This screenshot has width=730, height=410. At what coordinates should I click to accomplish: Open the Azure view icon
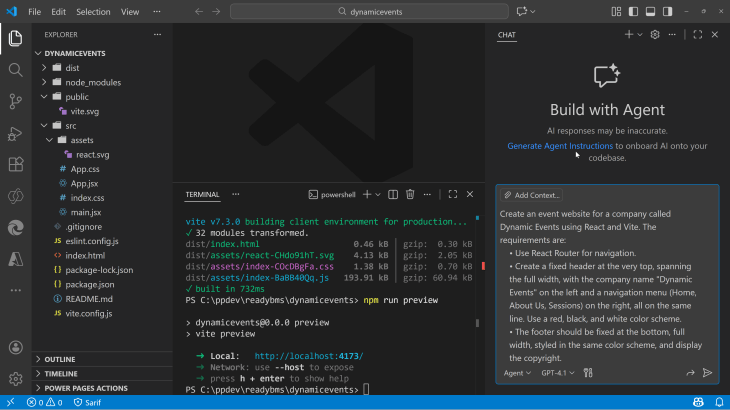coord(15,259)
